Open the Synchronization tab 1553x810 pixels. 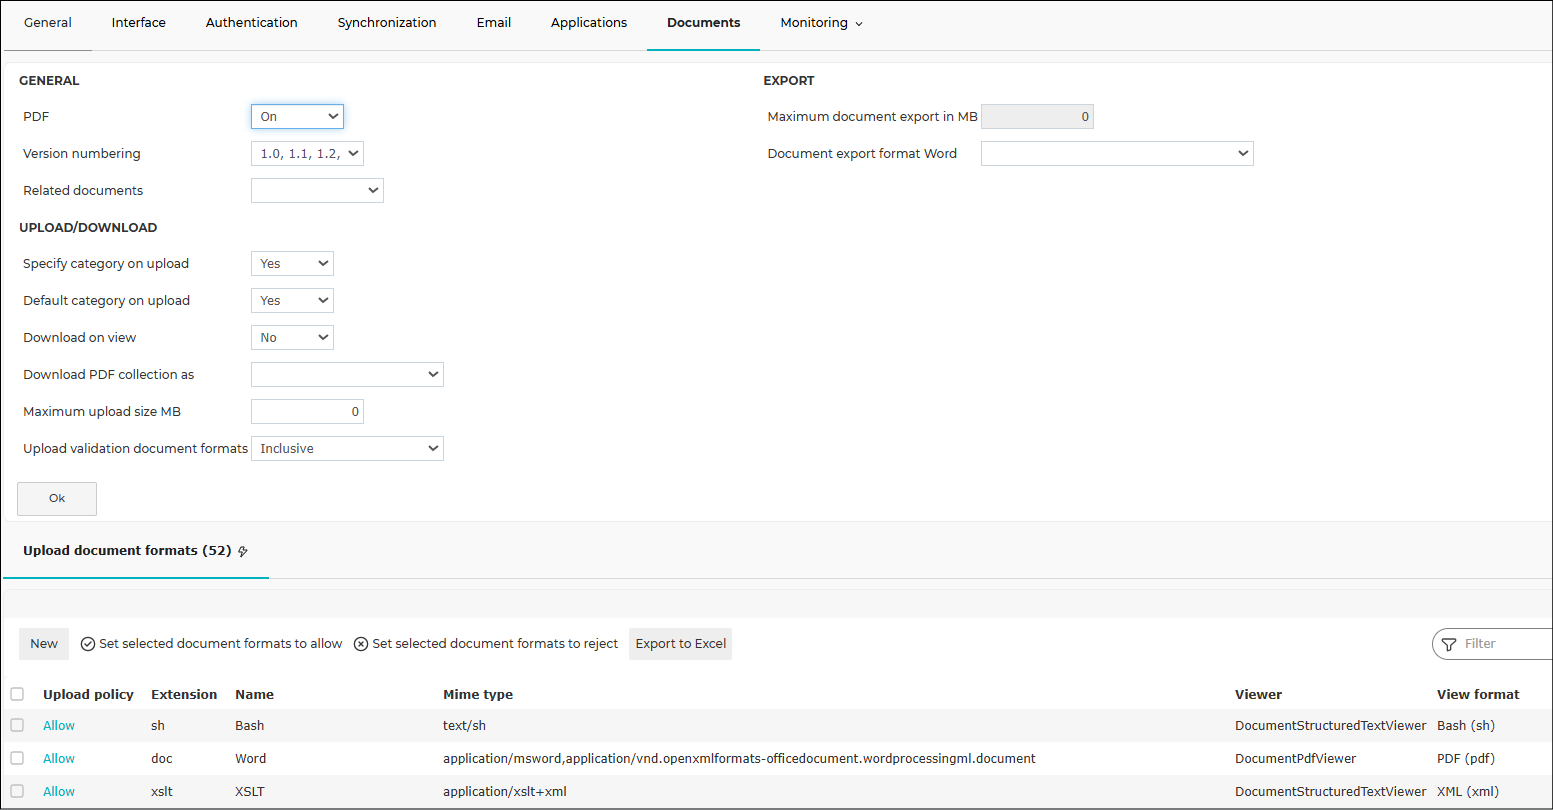click(387, 22)
